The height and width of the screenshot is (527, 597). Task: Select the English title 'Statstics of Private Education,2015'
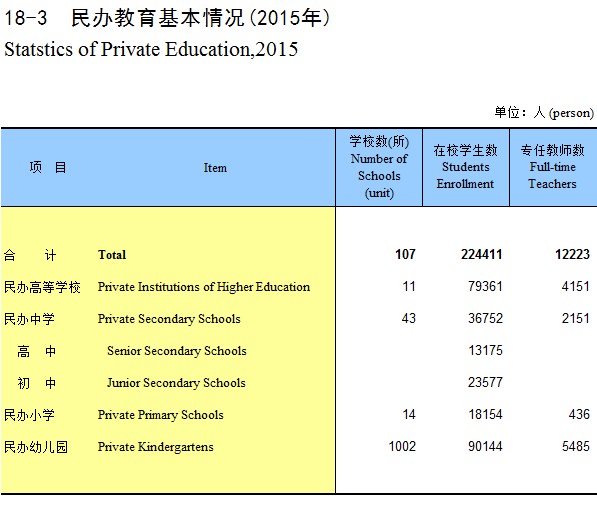coord(151,49)
